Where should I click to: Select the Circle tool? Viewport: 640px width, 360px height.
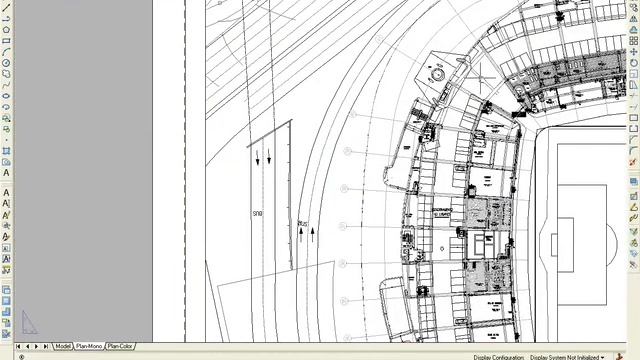6,63
